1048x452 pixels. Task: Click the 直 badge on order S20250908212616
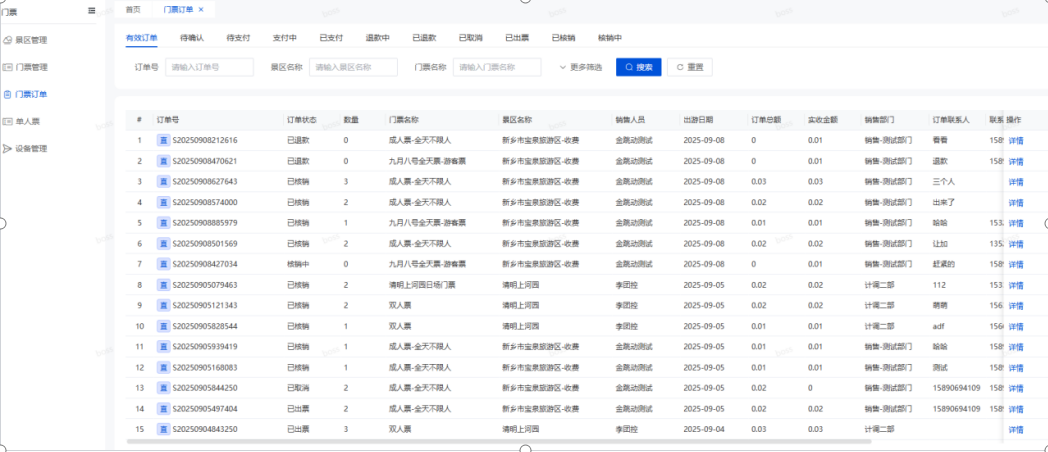click(164, 140)
